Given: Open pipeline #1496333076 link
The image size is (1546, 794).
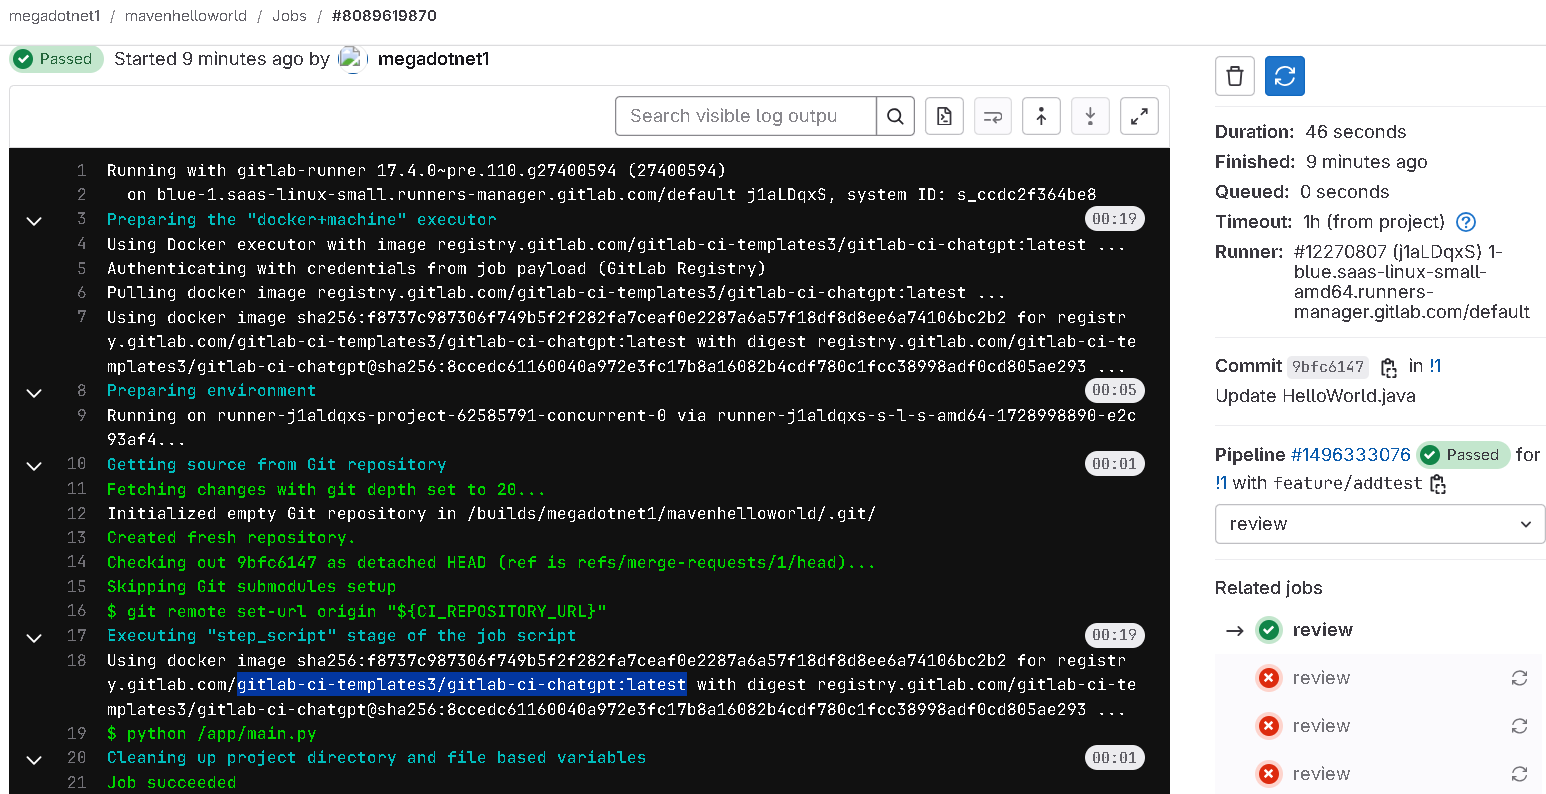Looking at the screenshot, I should (x=1350, y=455).
